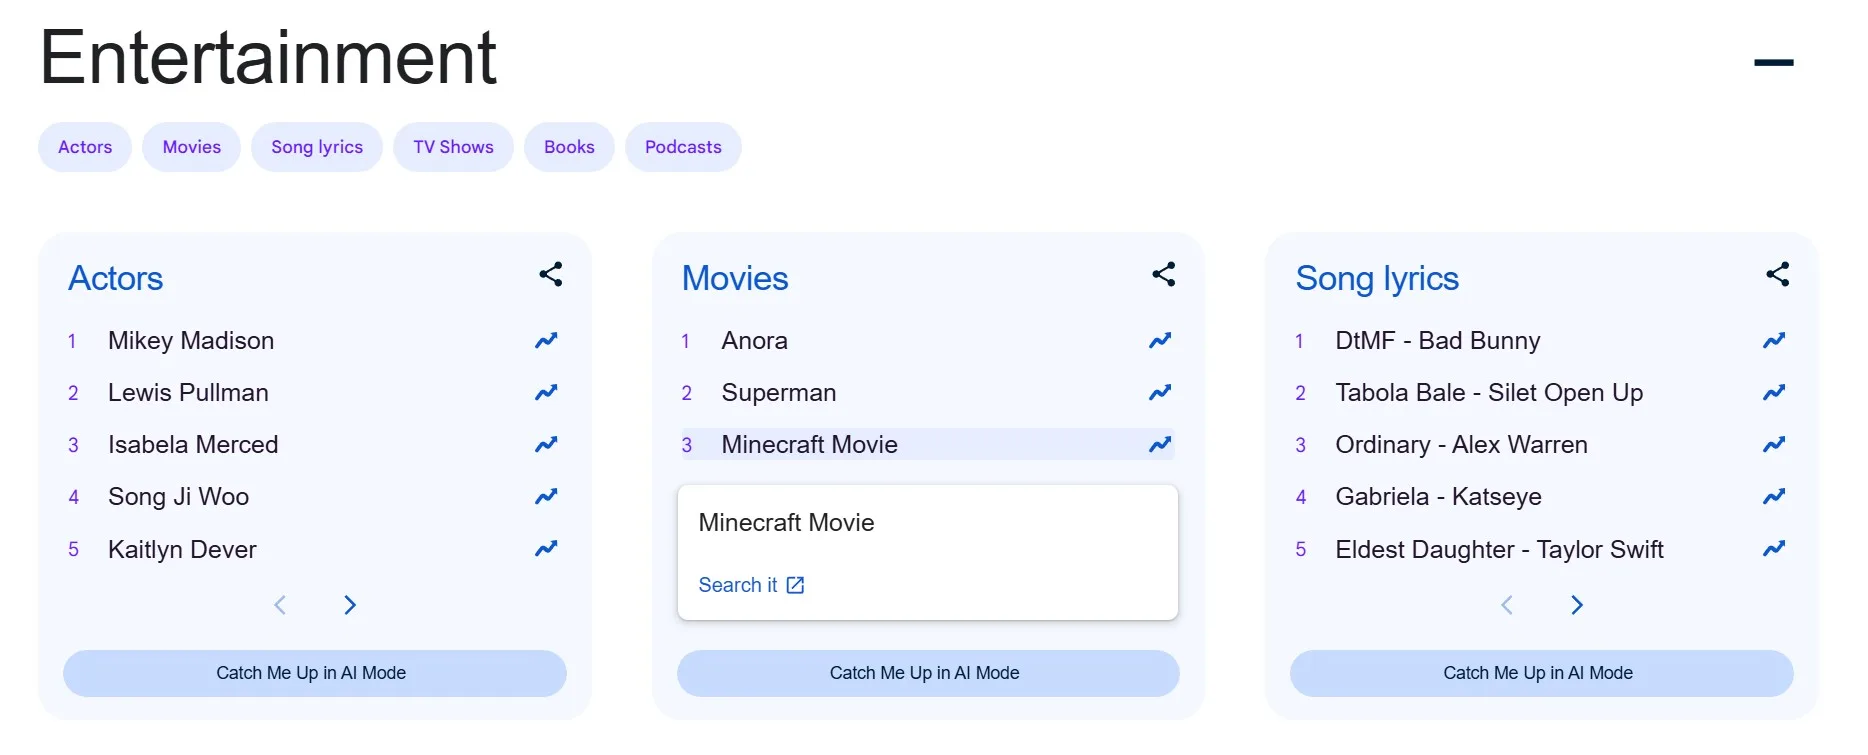The width and height of the screenshot is (1868, 755).
Task: Collapse the Entertainment section
Action: [1774, 62]
